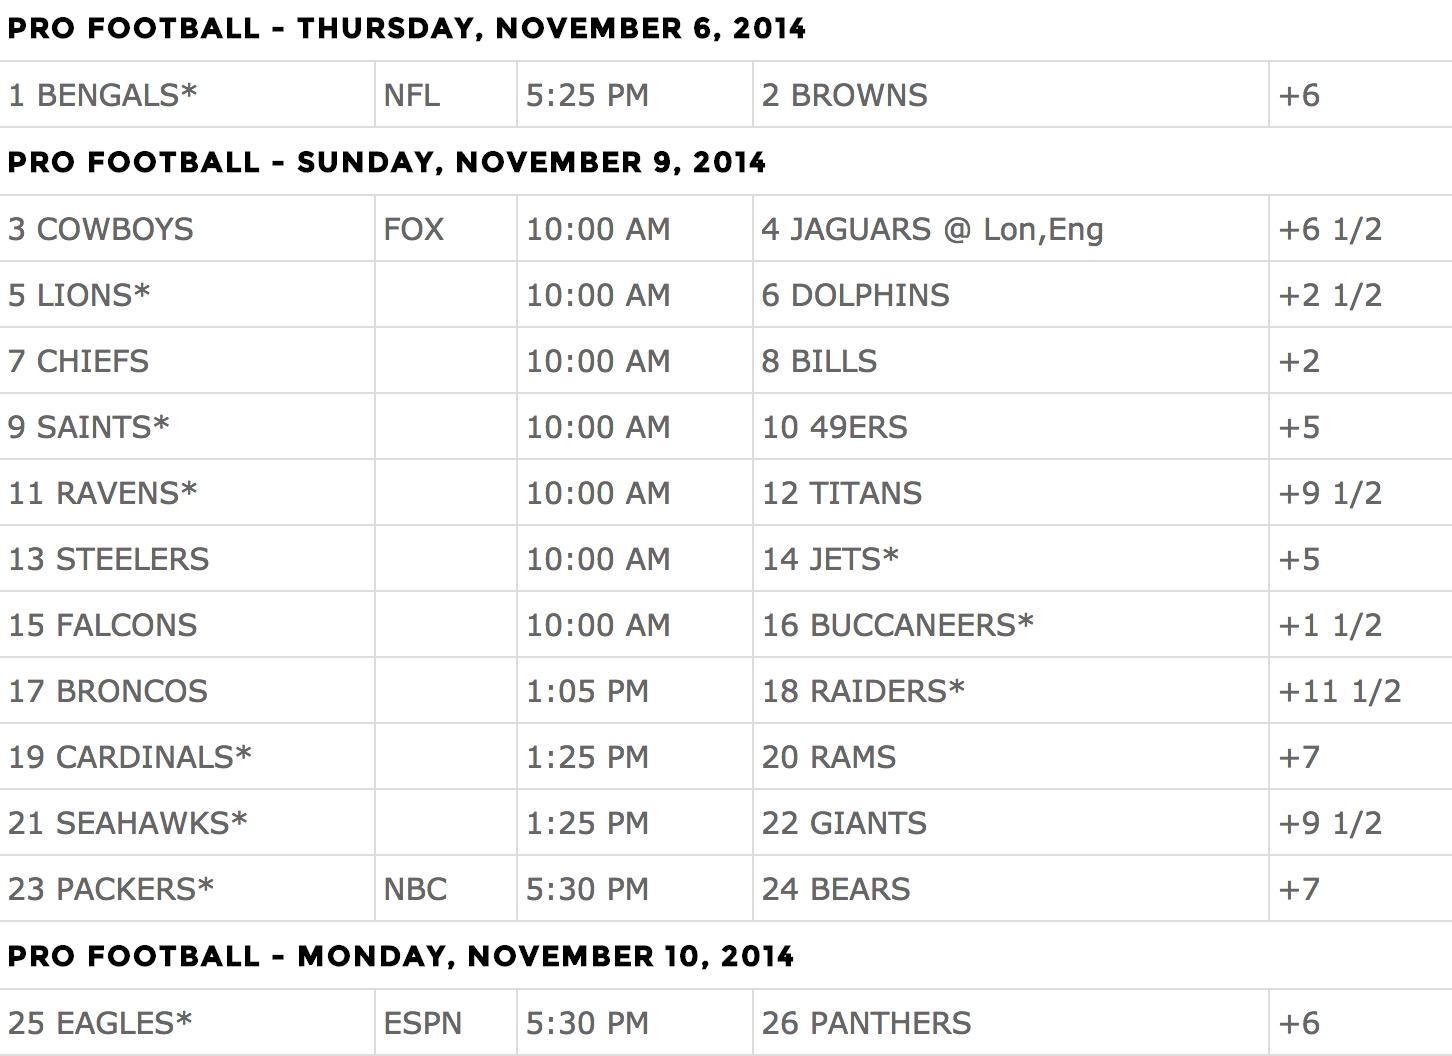Click JAGUARS @ Lon,Eng matchup cell
This screenshot has width=1452, height=1056.
(932, 229)
